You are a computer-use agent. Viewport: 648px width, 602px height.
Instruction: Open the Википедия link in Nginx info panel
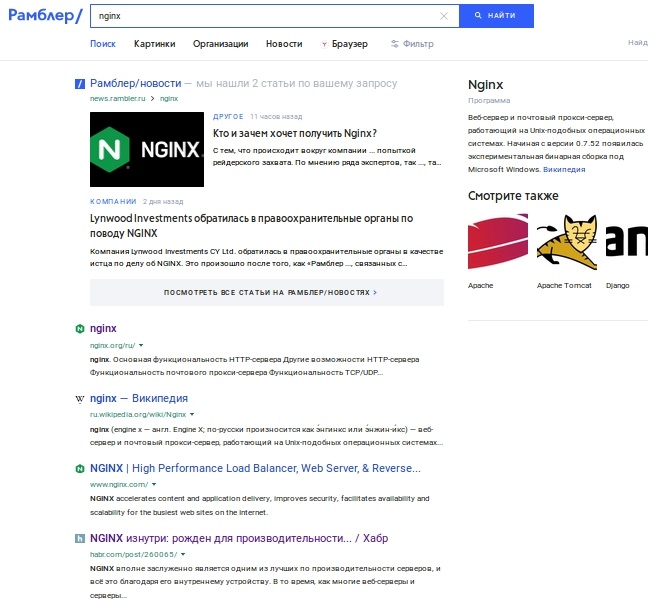point(564,169)
